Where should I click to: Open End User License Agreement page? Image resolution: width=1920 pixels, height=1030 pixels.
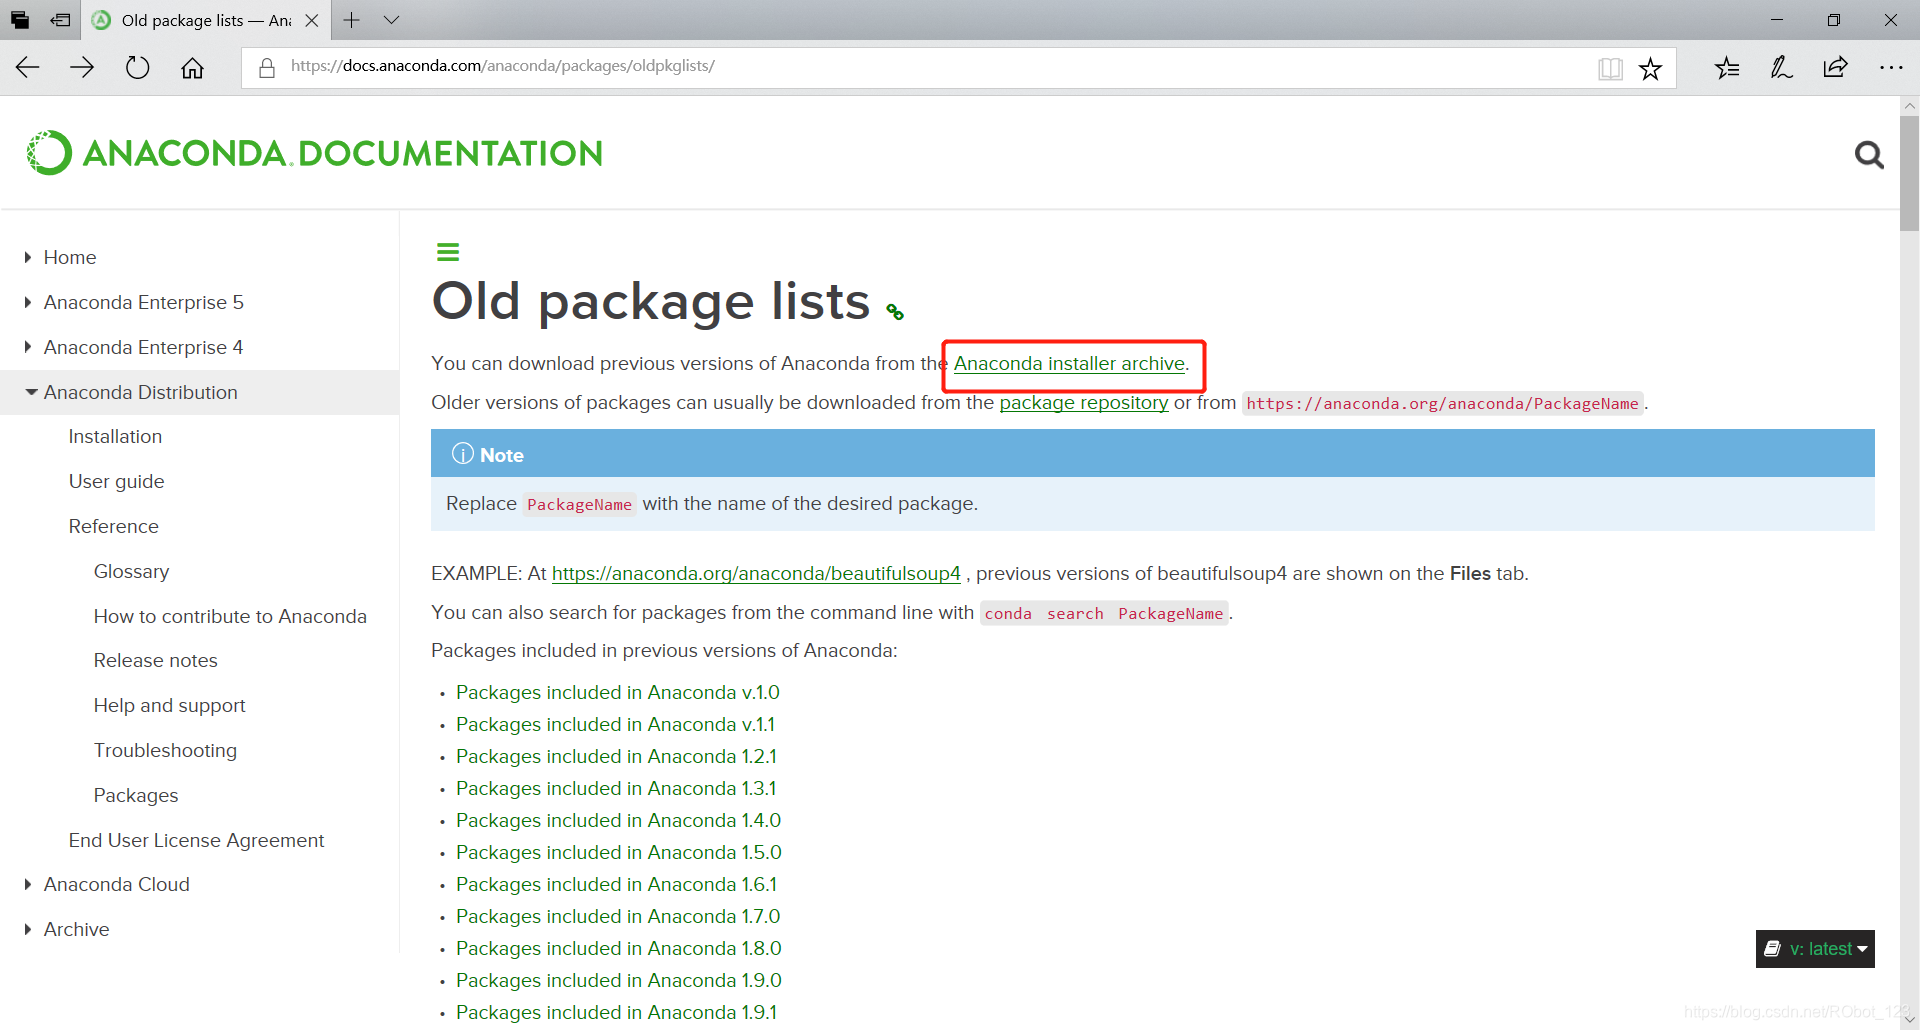pyautogui.click(x=196, y=840)
